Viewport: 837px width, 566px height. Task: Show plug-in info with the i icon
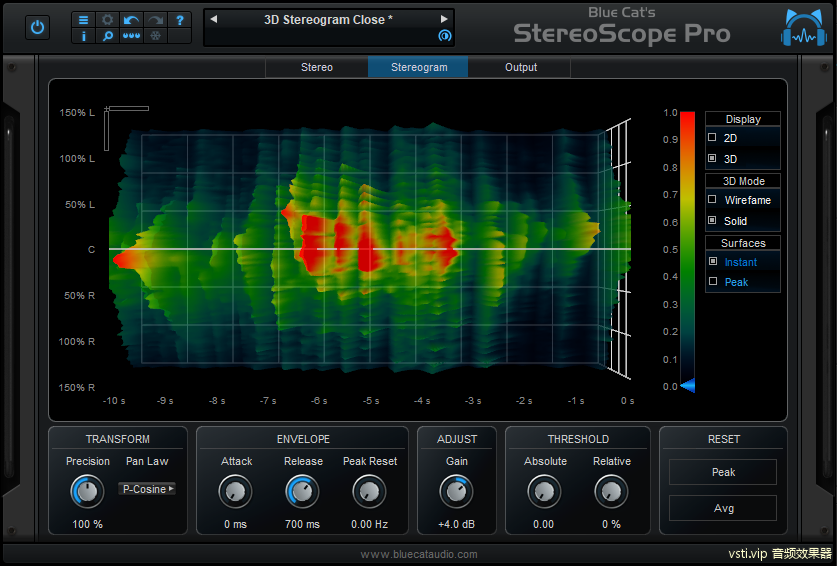[x=83, y=36]
